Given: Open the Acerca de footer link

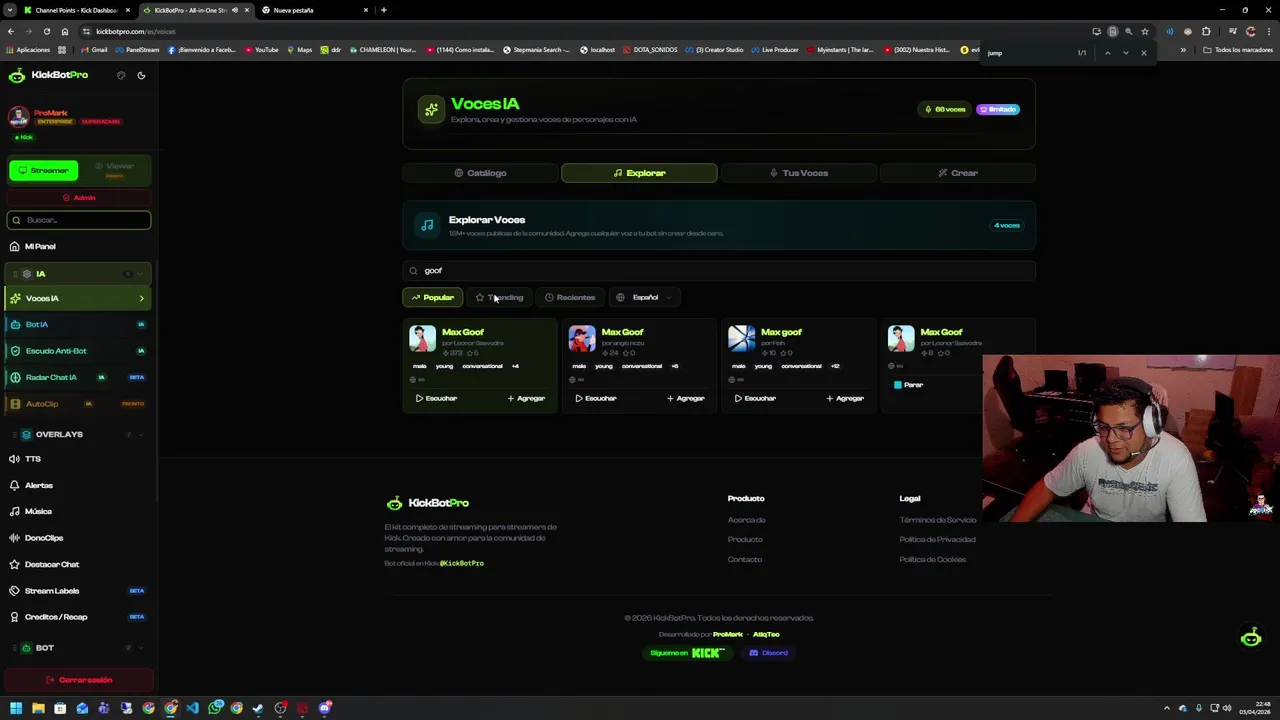Looking at the screenshot, I should [746, 520].
